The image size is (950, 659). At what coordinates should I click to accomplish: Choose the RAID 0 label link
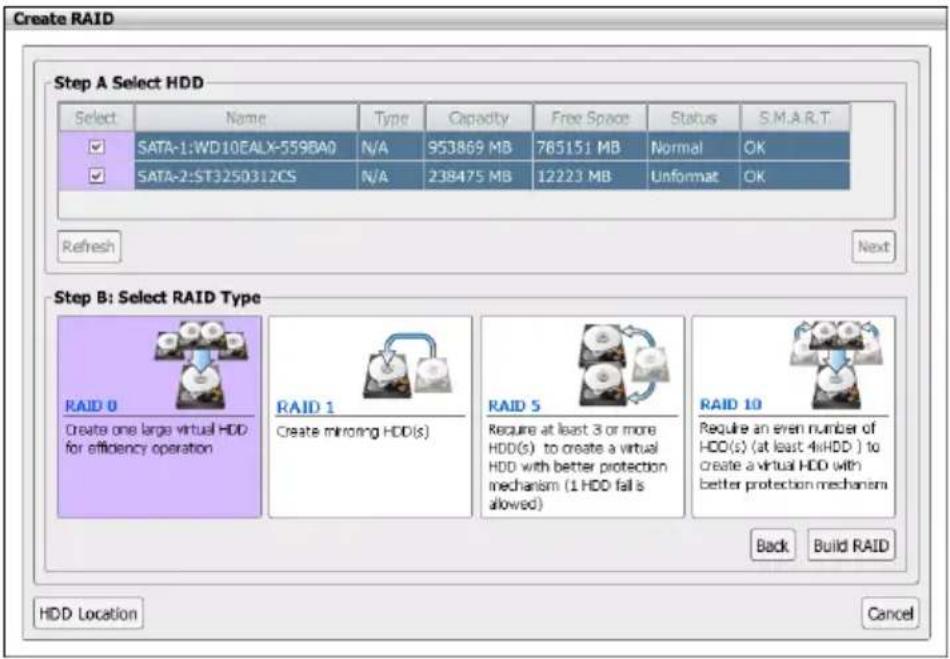click(x=91, y=406)
